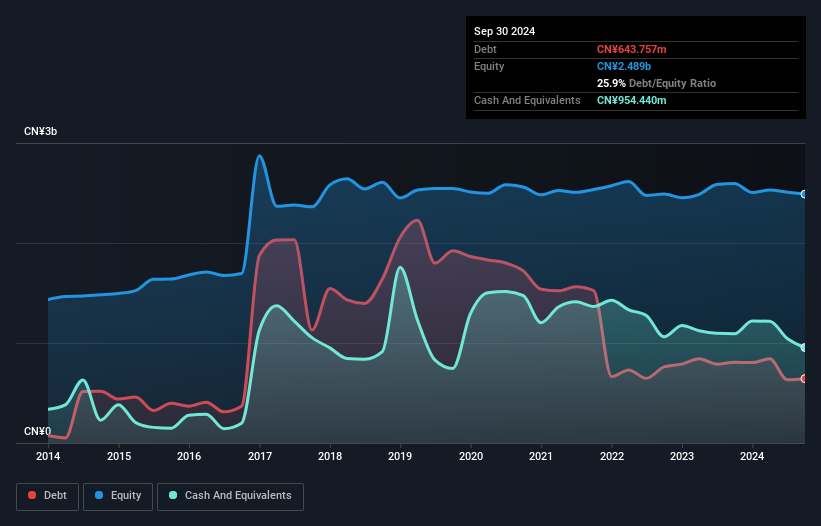Click the Equity label in tooltip
The image size is (821, 526).
(489, 66)
